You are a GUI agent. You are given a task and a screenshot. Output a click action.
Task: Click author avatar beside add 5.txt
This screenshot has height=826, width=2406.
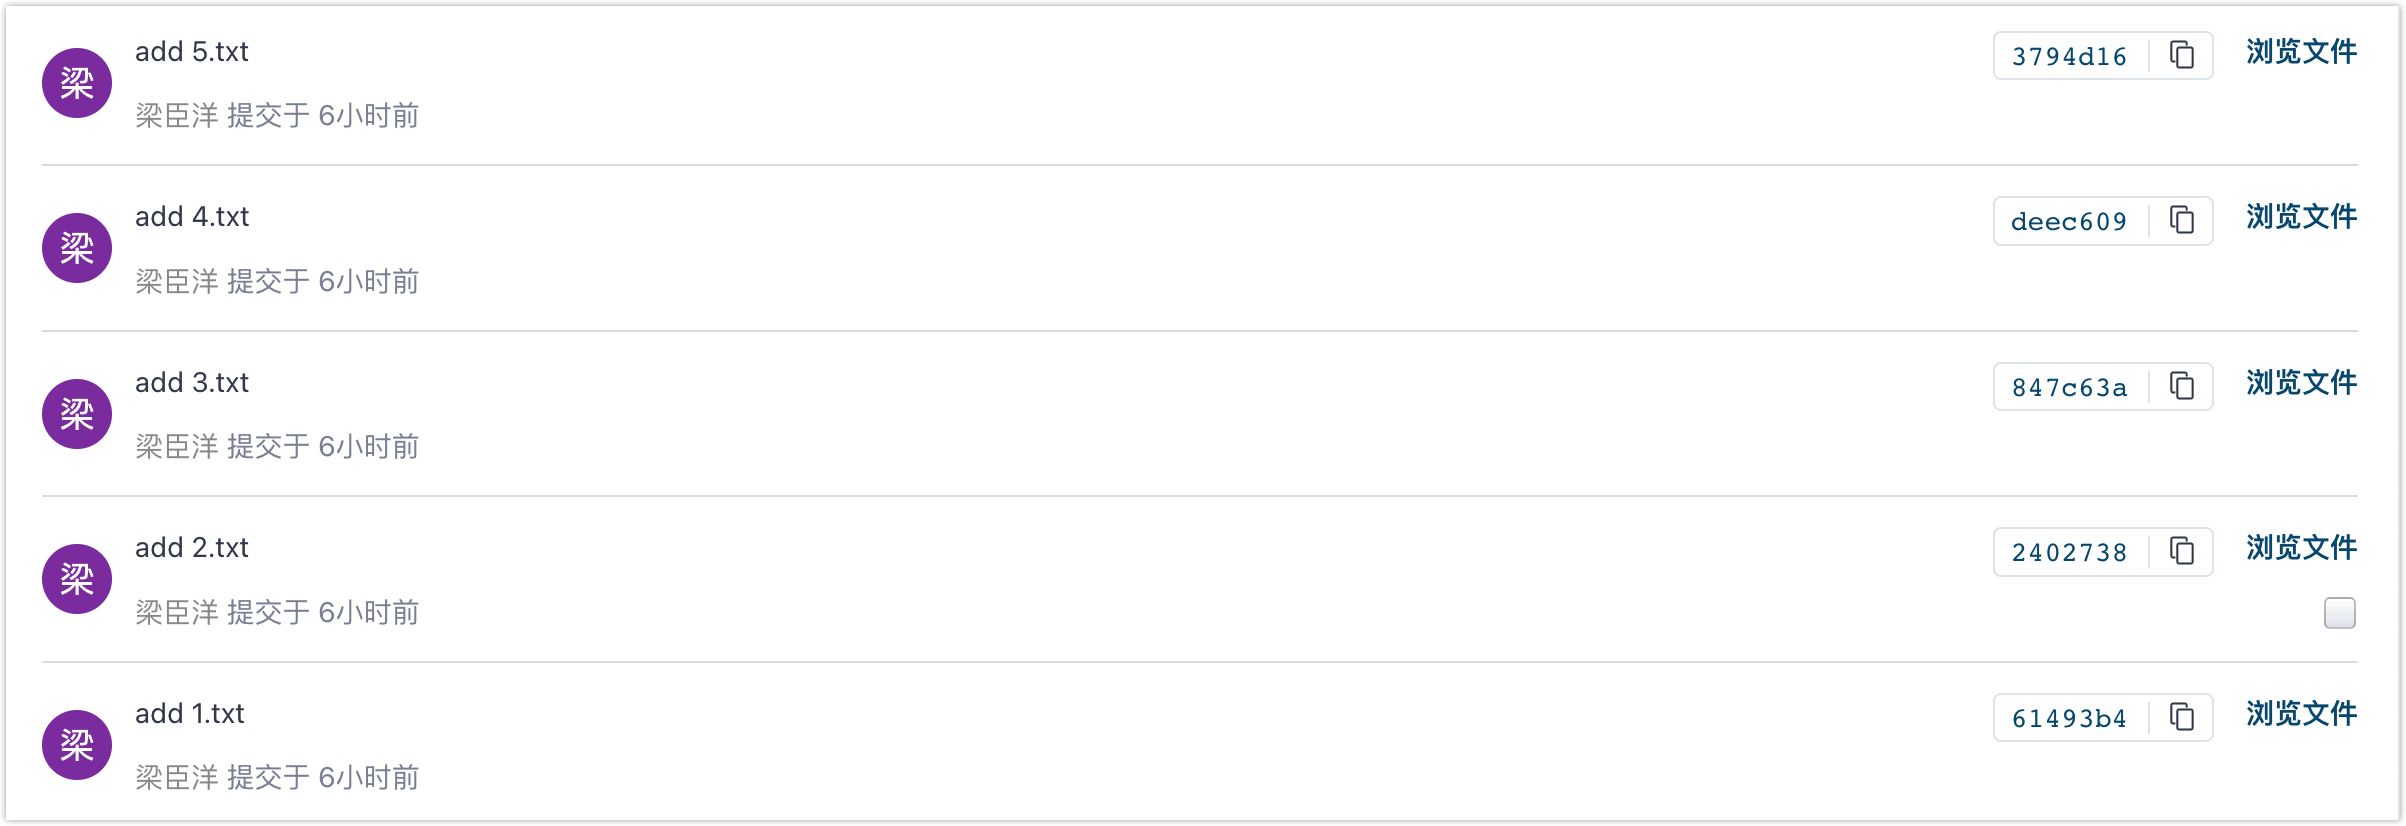coord(77,83)
